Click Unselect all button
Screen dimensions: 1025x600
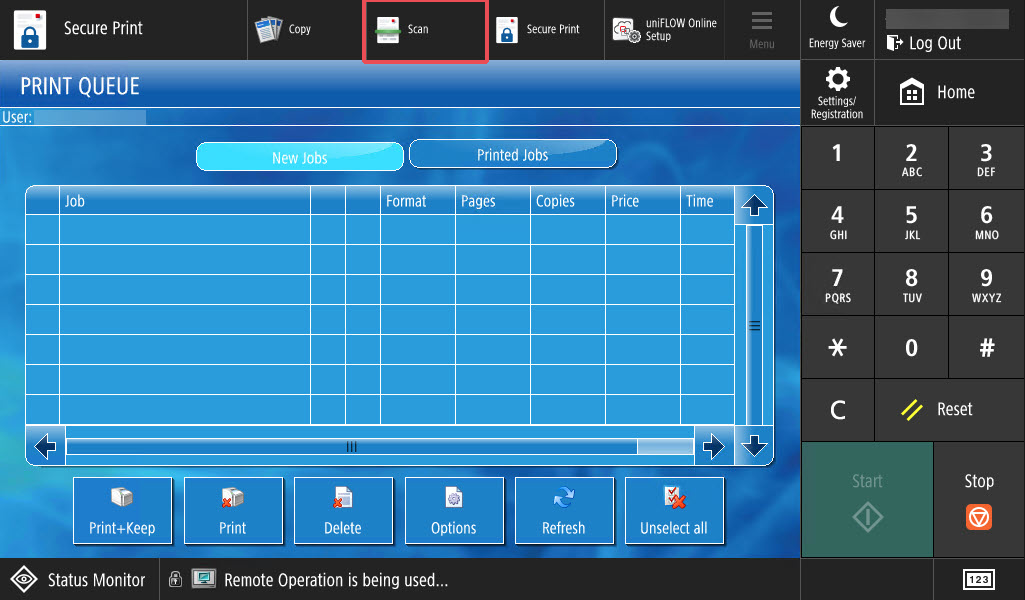674,510
